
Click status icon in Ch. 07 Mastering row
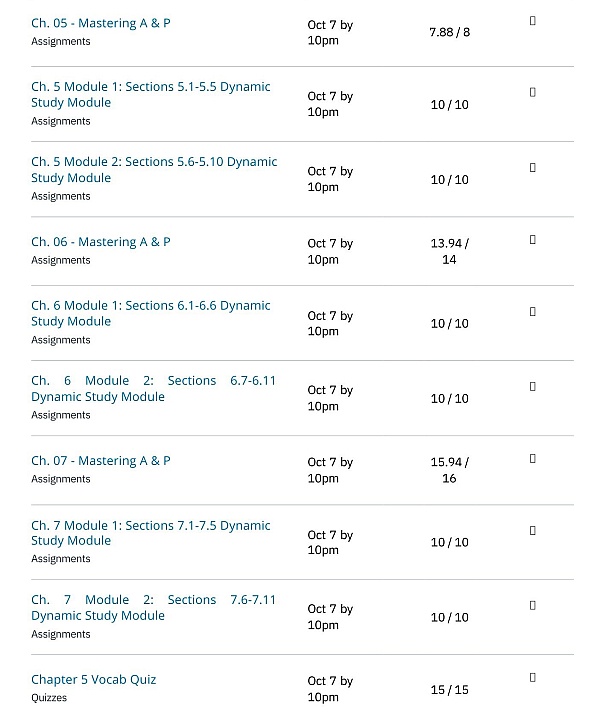[x=533, y=459]
